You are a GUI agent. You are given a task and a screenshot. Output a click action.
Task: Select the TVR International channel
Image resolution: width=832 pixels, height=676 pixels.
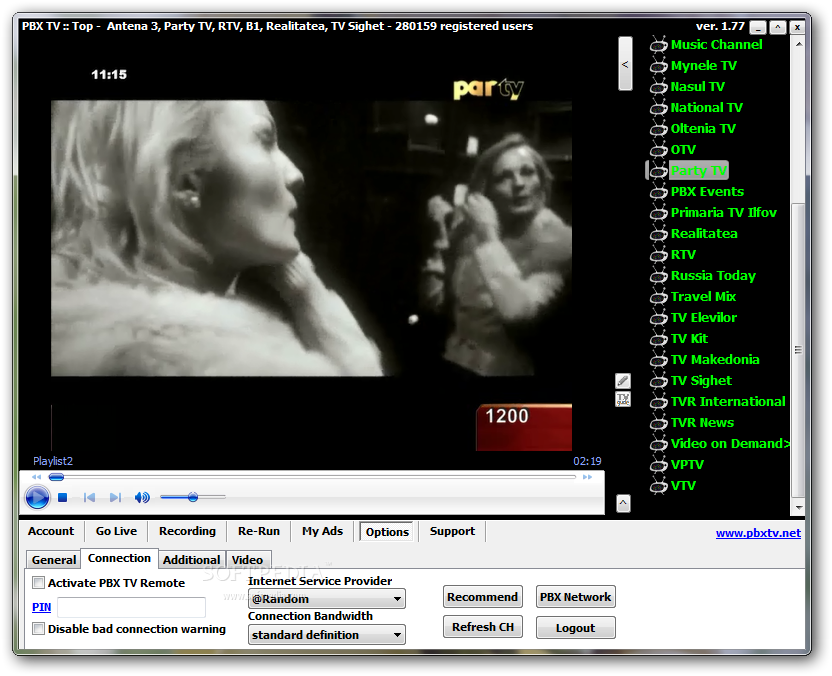click(727, 402)
